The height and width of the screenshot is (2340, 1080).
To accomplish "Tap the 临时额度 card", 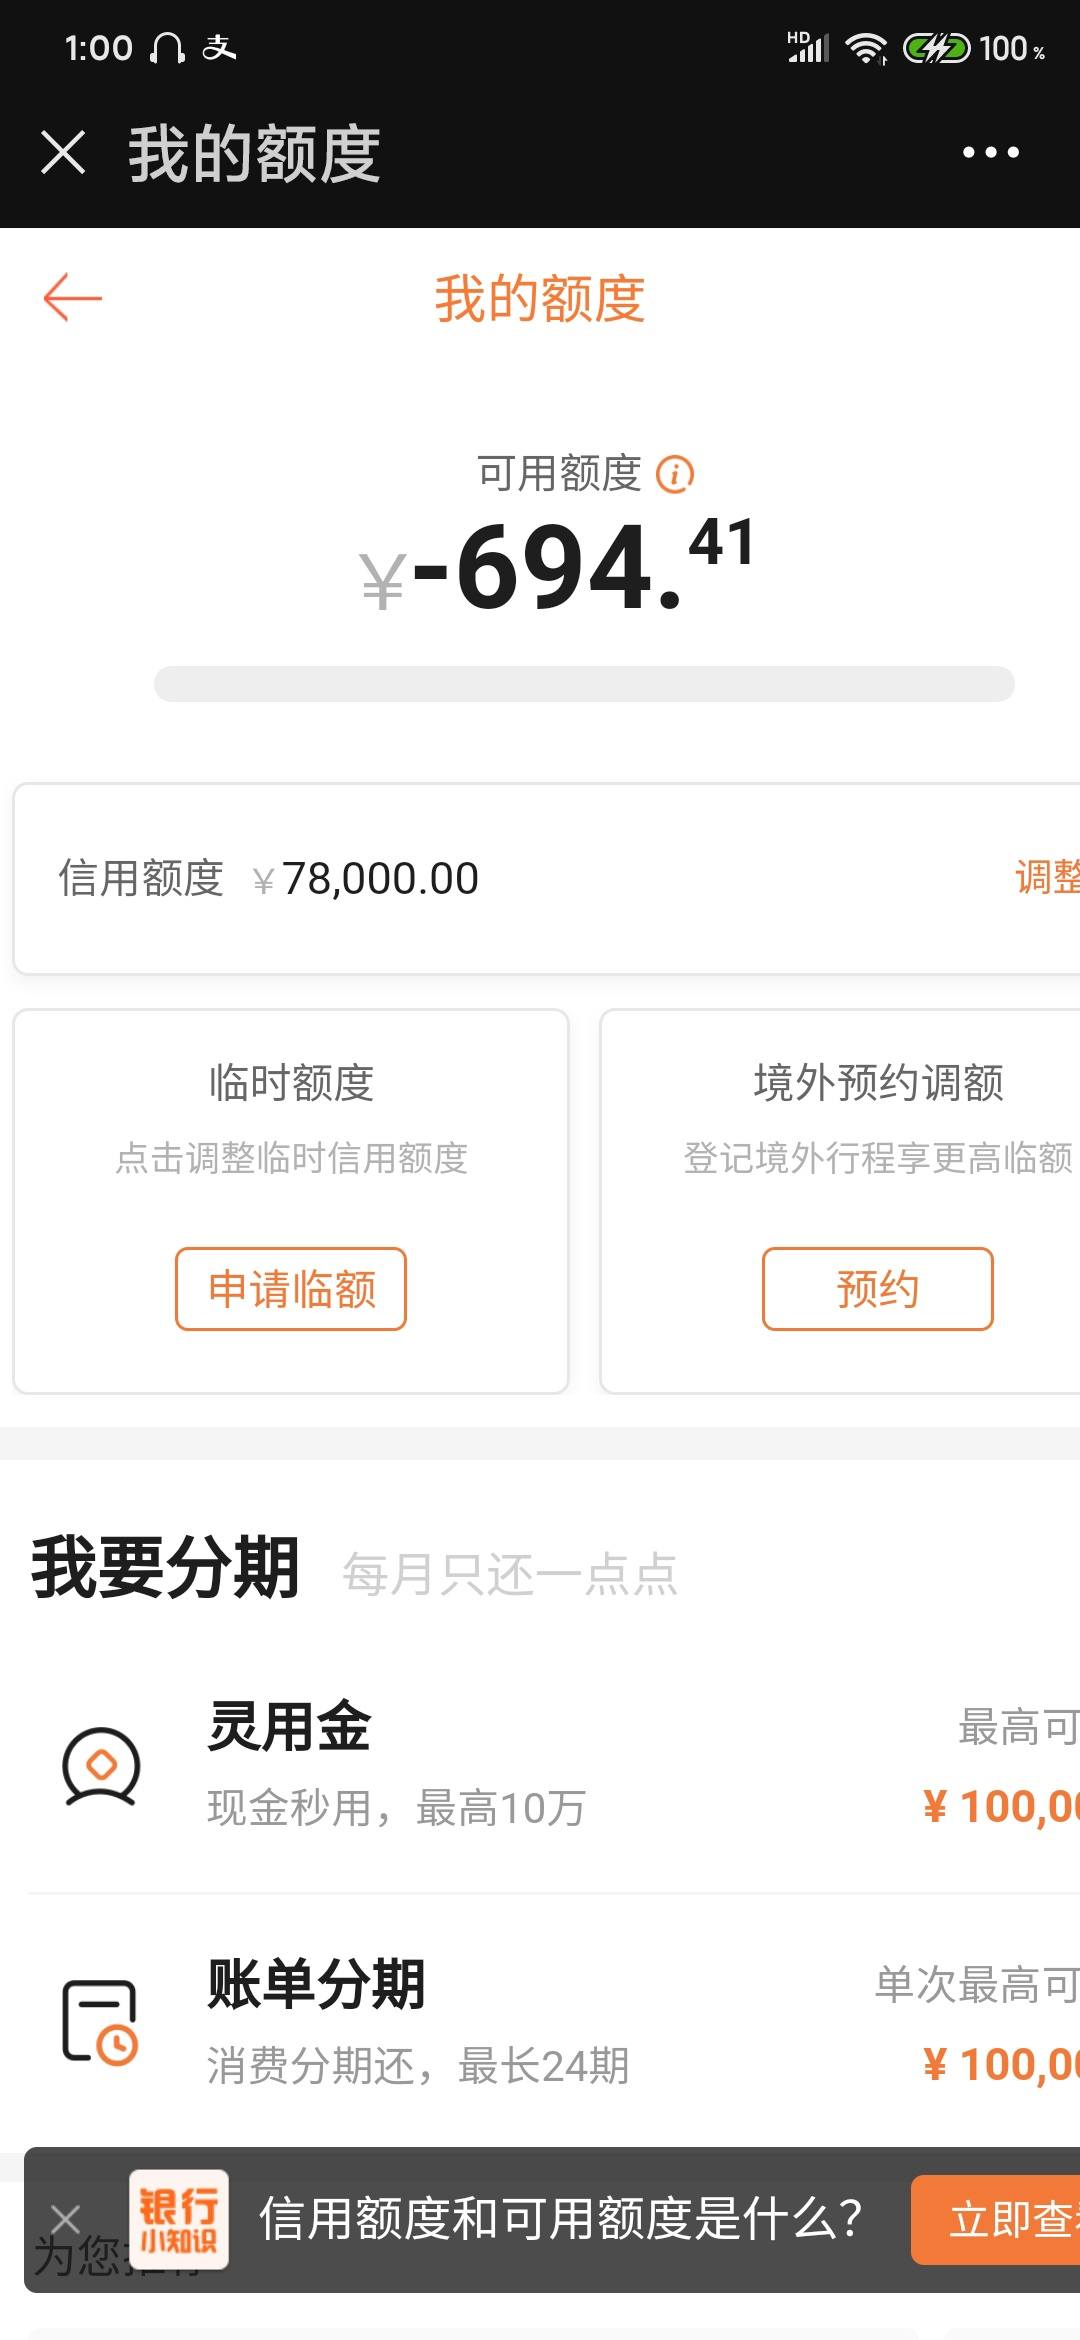I will tap(291, 1201).
